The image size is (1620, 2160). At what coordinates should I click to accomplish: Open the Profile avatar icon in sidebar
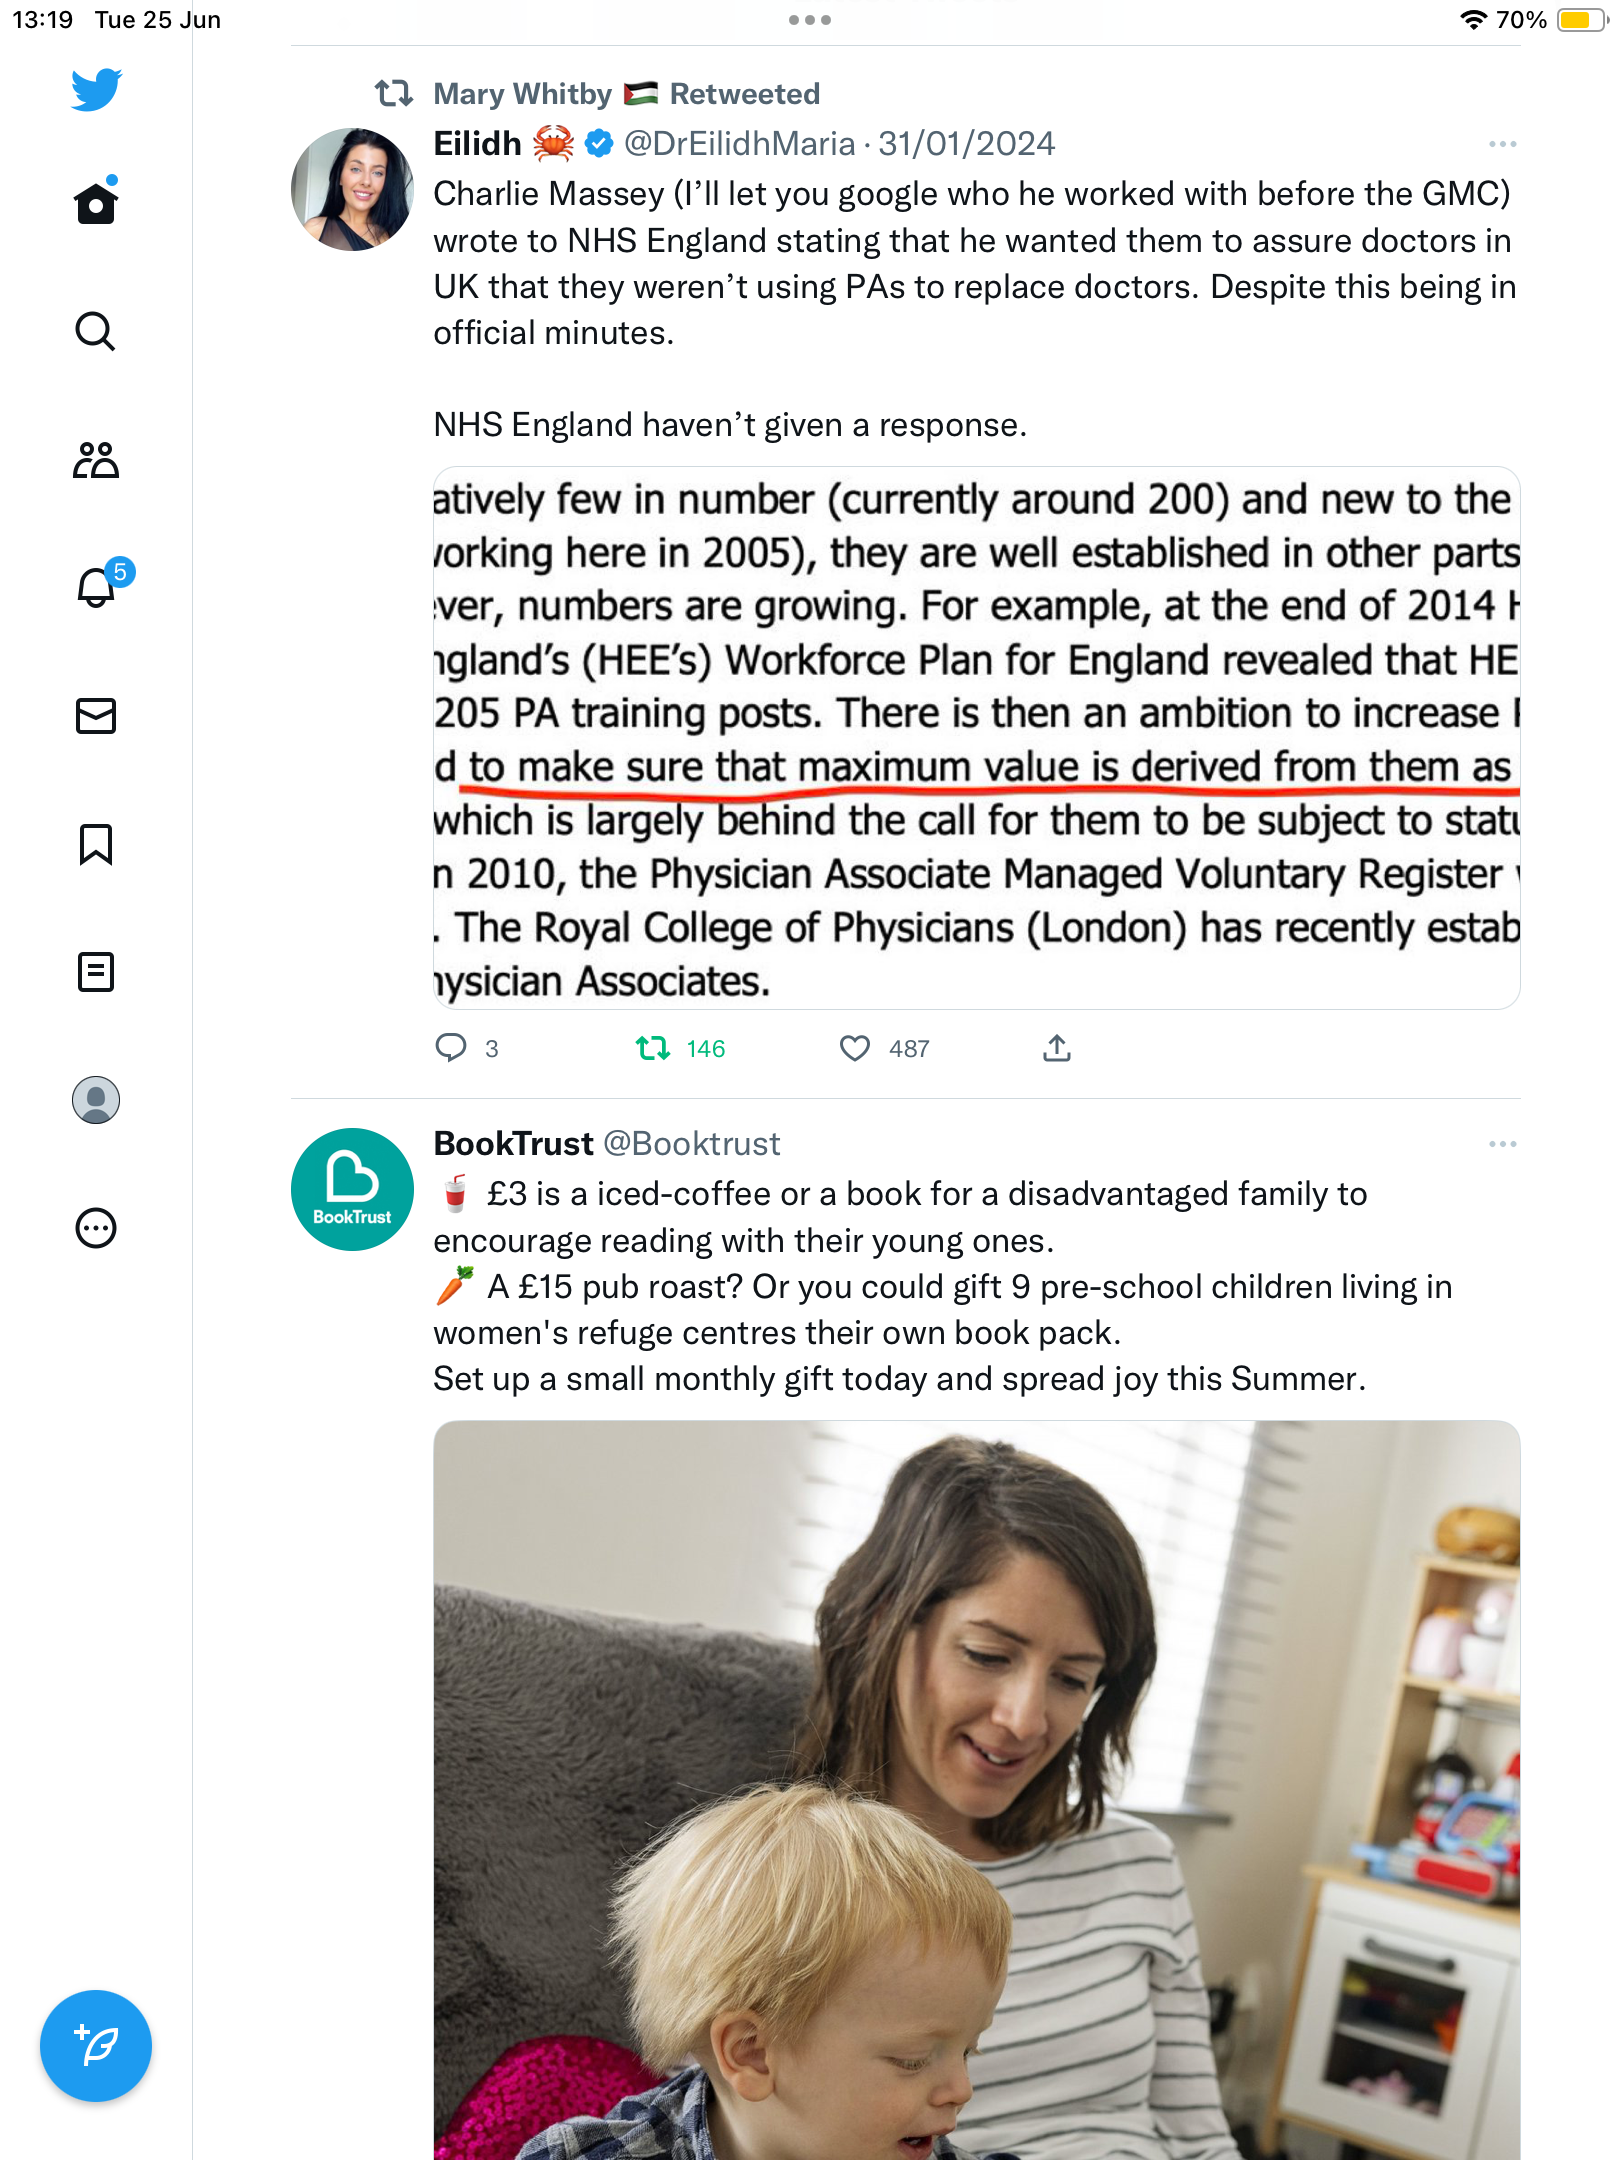[x=96, y=1100]
